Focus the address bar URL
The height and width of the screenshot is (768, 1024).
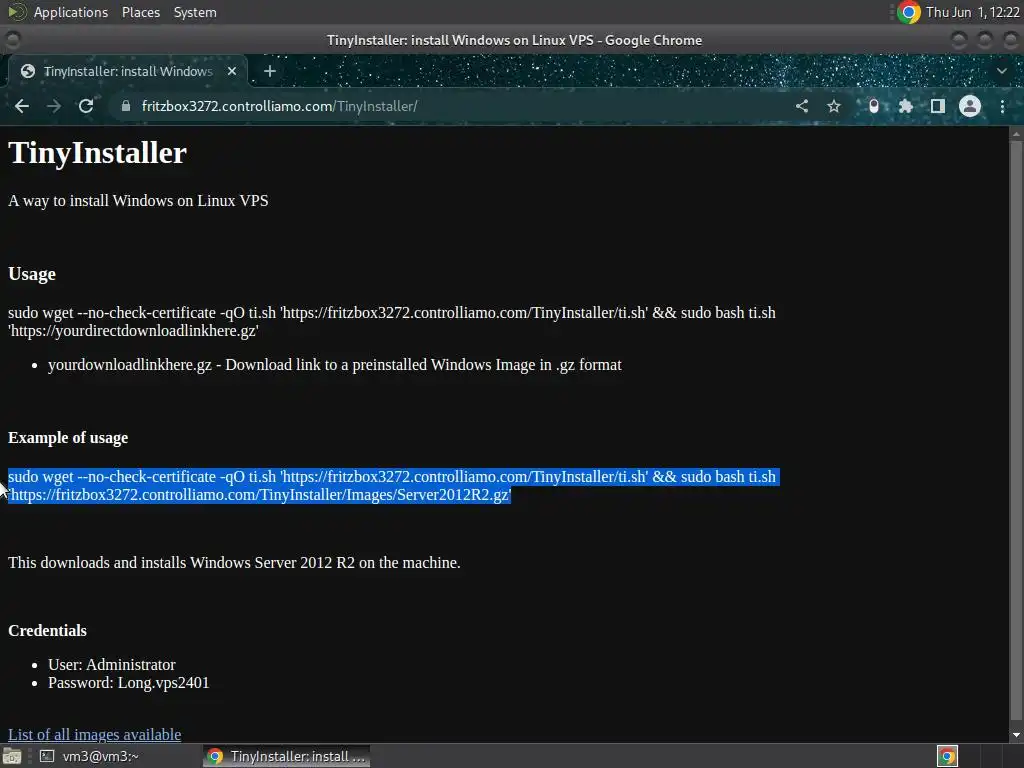[x=280, y=106]
